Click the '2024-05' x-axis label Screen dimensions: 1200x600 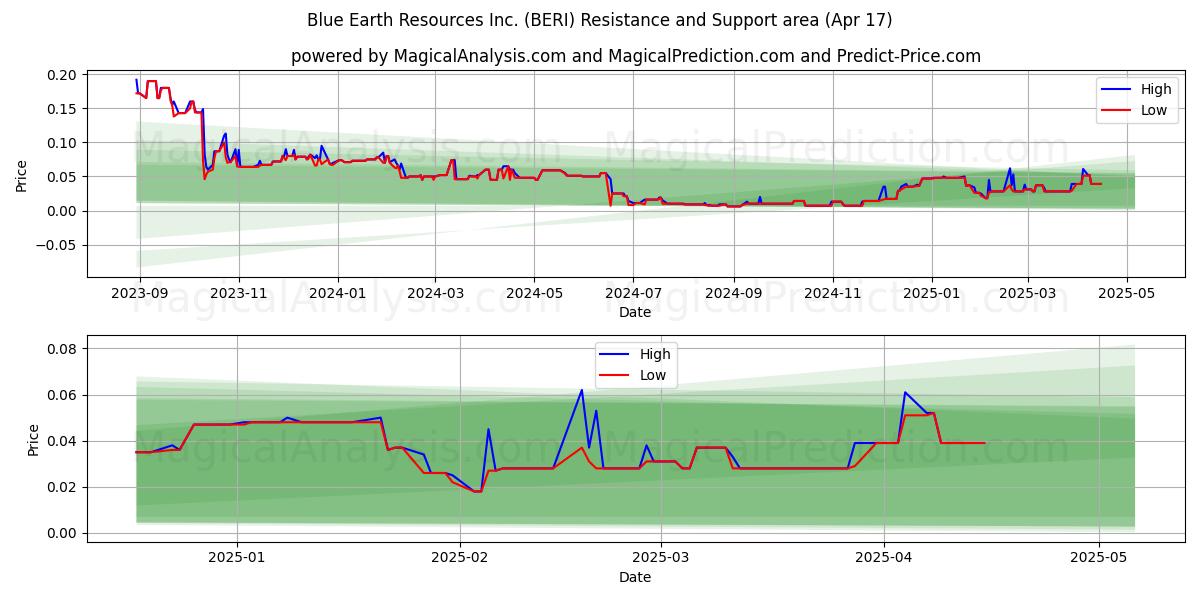tap(534, 292)
